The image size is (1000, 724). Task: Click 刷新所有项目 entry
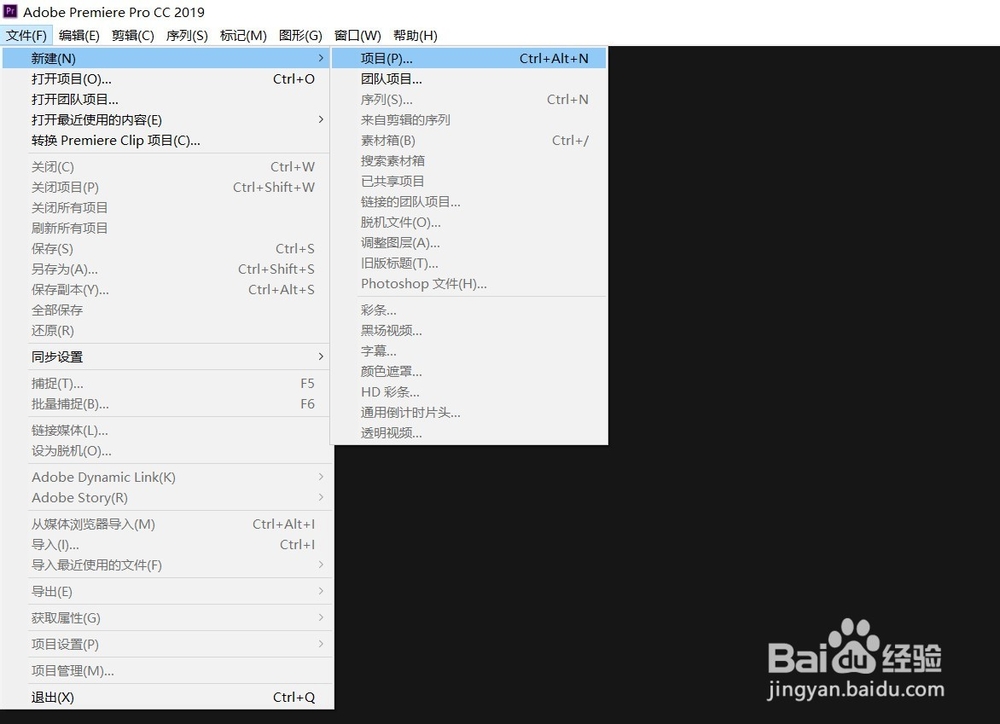166,228
